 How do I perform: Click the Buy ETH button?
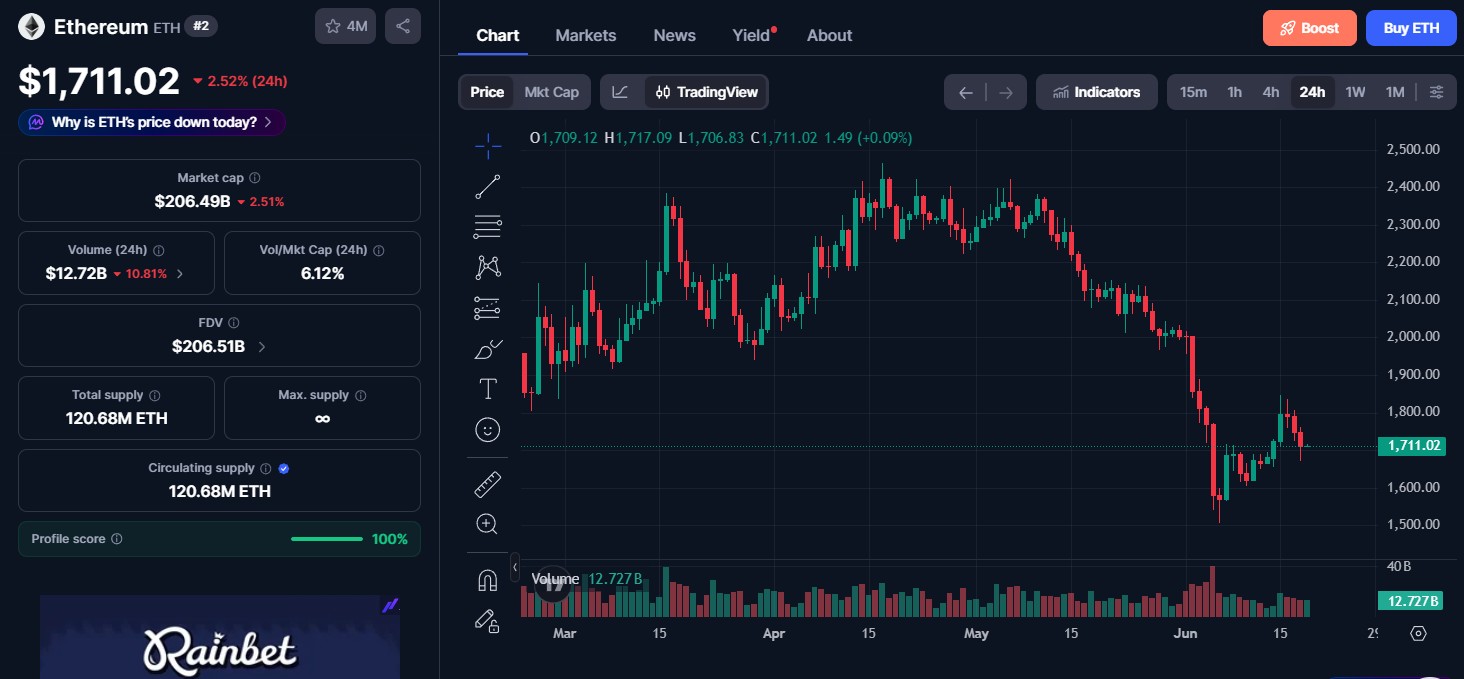[1411, 28]
